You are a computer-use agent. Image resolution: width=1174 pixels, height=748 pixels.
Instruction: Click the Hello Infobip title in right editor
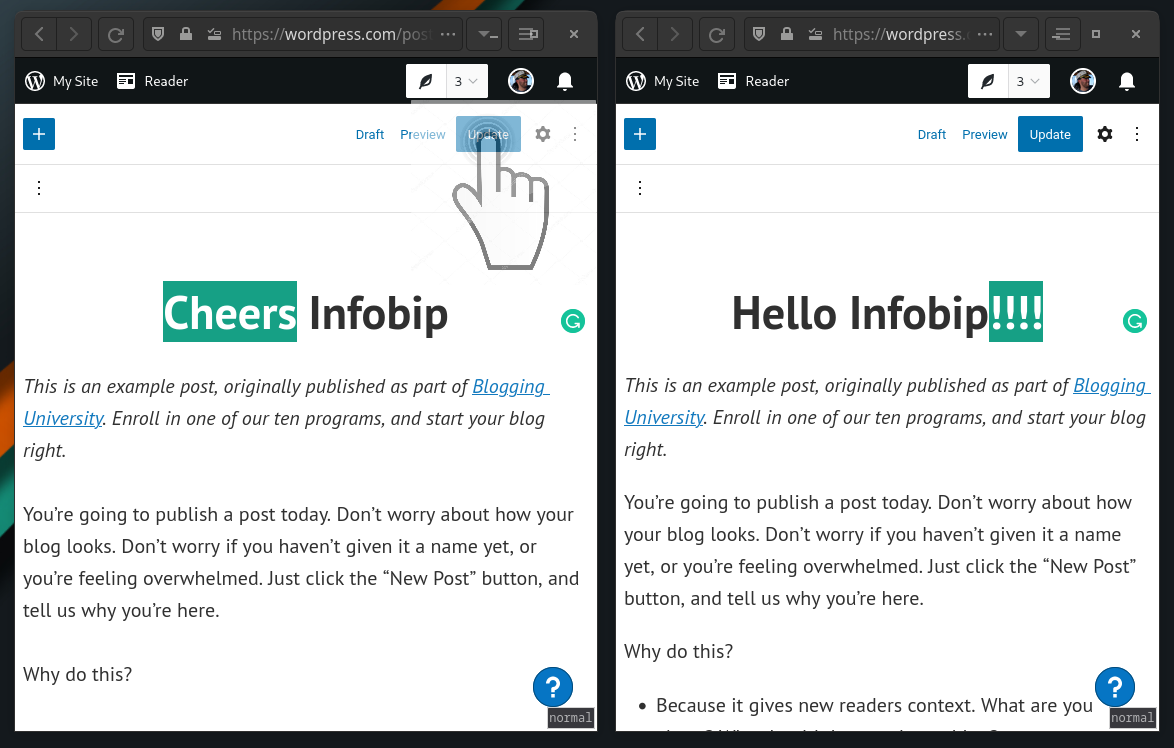(887, 312)
